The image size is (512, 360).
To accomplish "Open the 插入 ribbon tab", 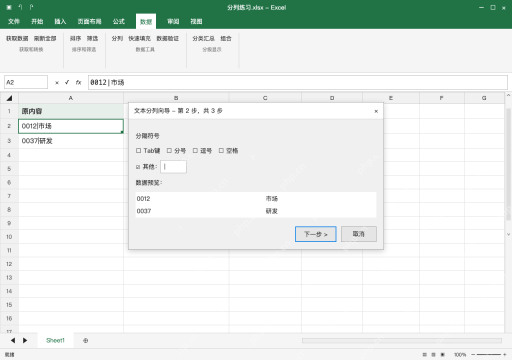I will point(60,22).
